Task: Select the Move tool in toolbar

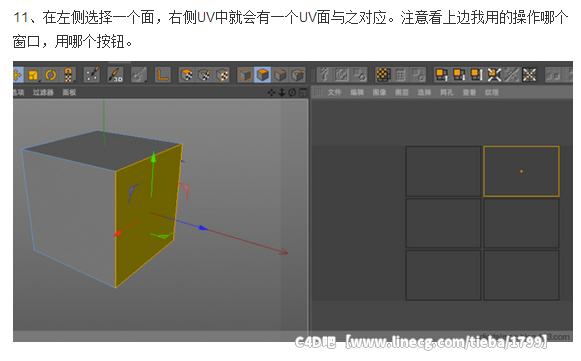Action: (x=18, y=75)
